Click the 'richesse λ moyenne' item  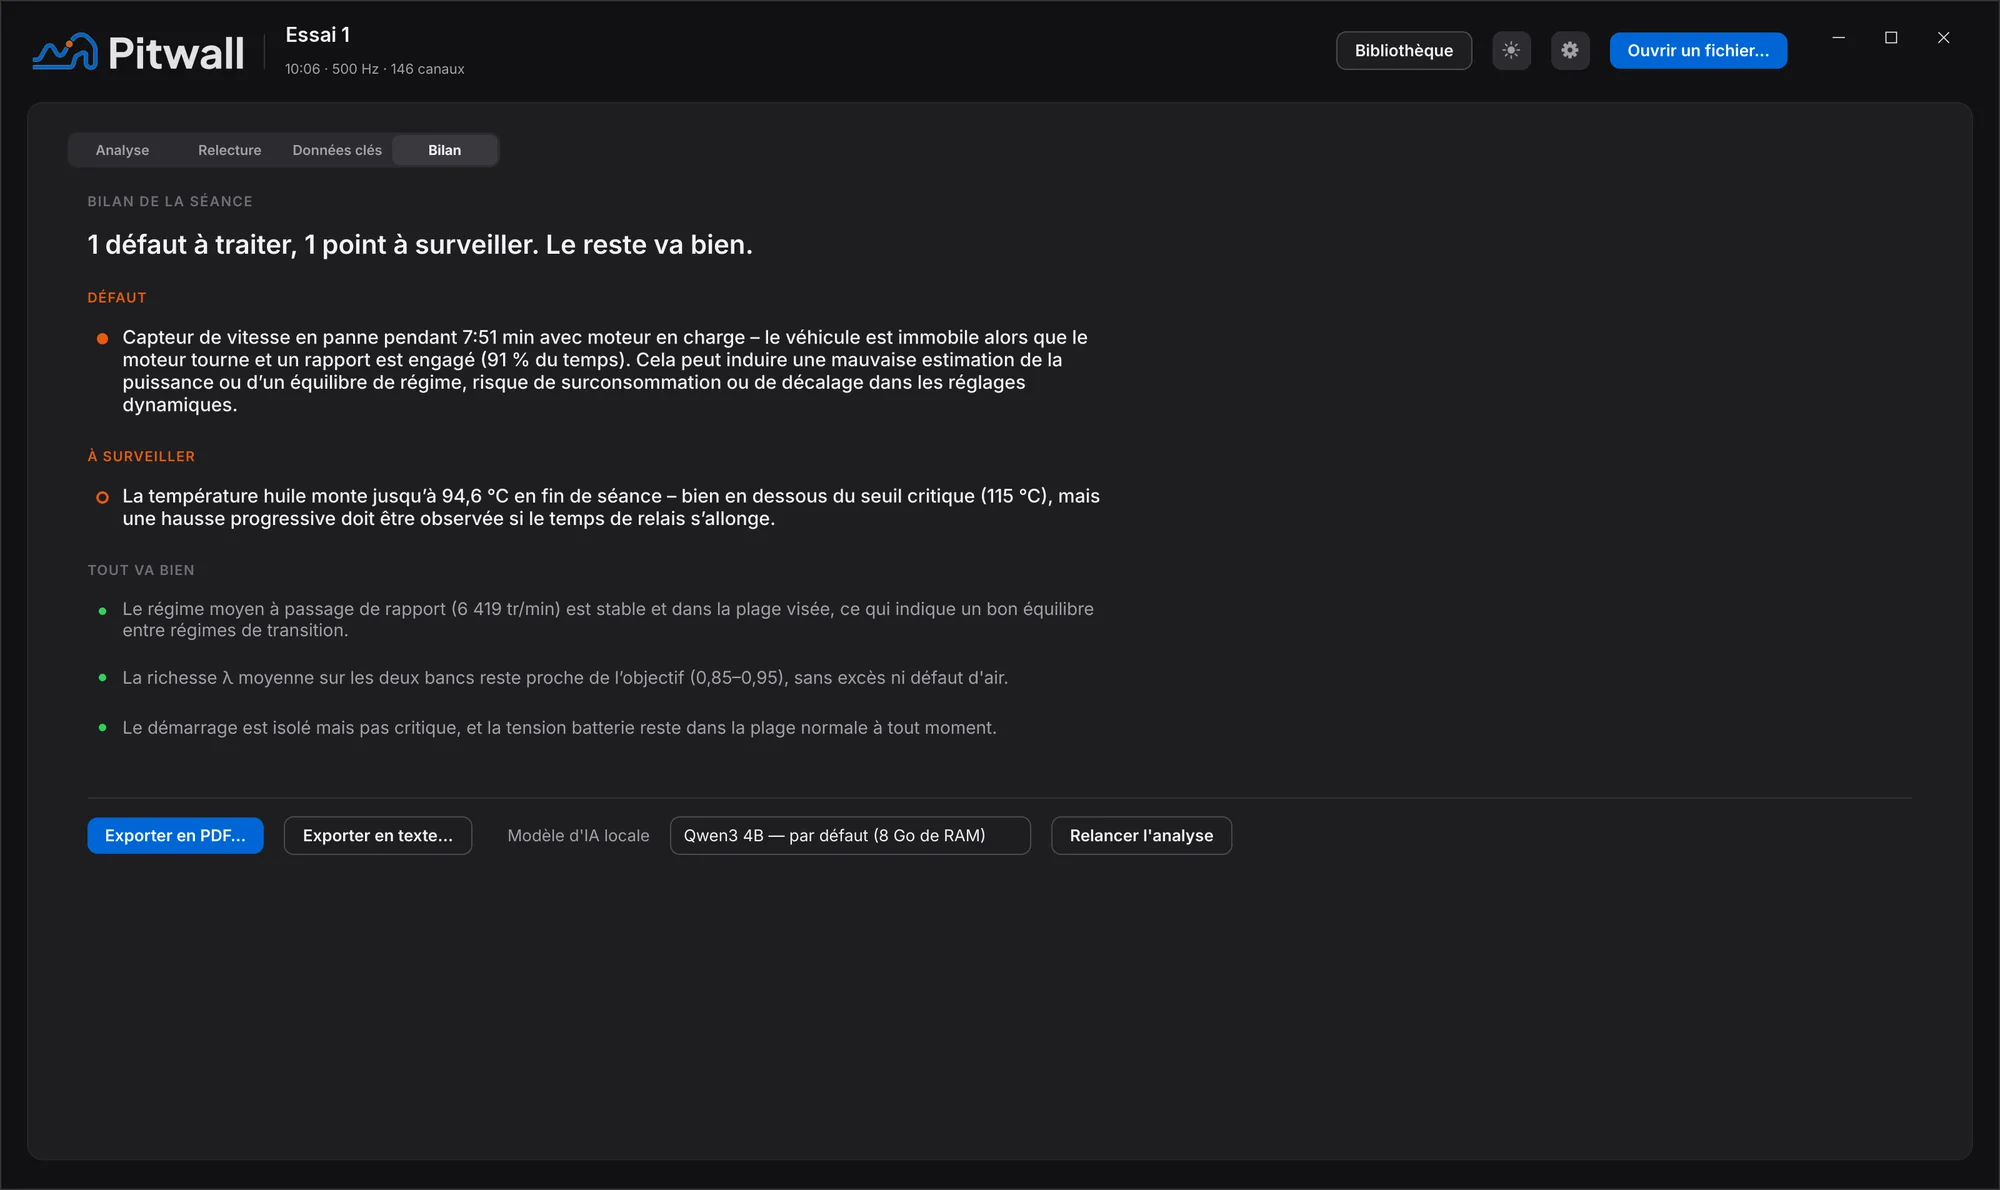tap(565, 678)
